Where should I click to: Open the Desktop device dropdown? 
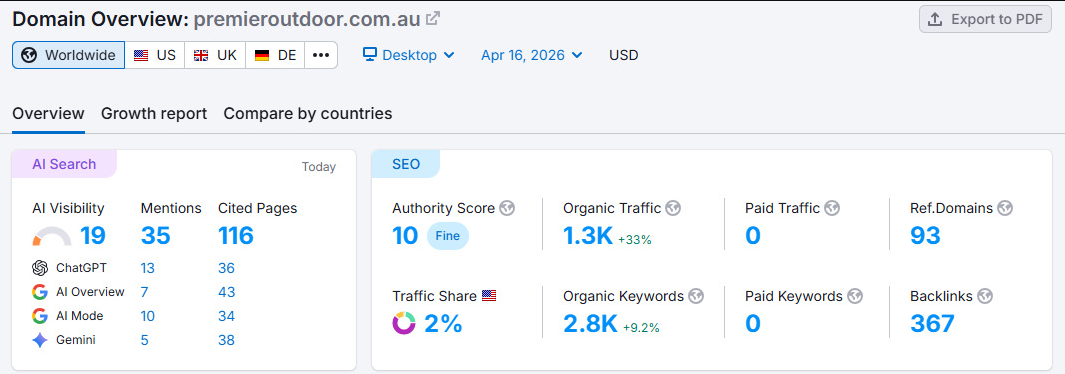408,55
